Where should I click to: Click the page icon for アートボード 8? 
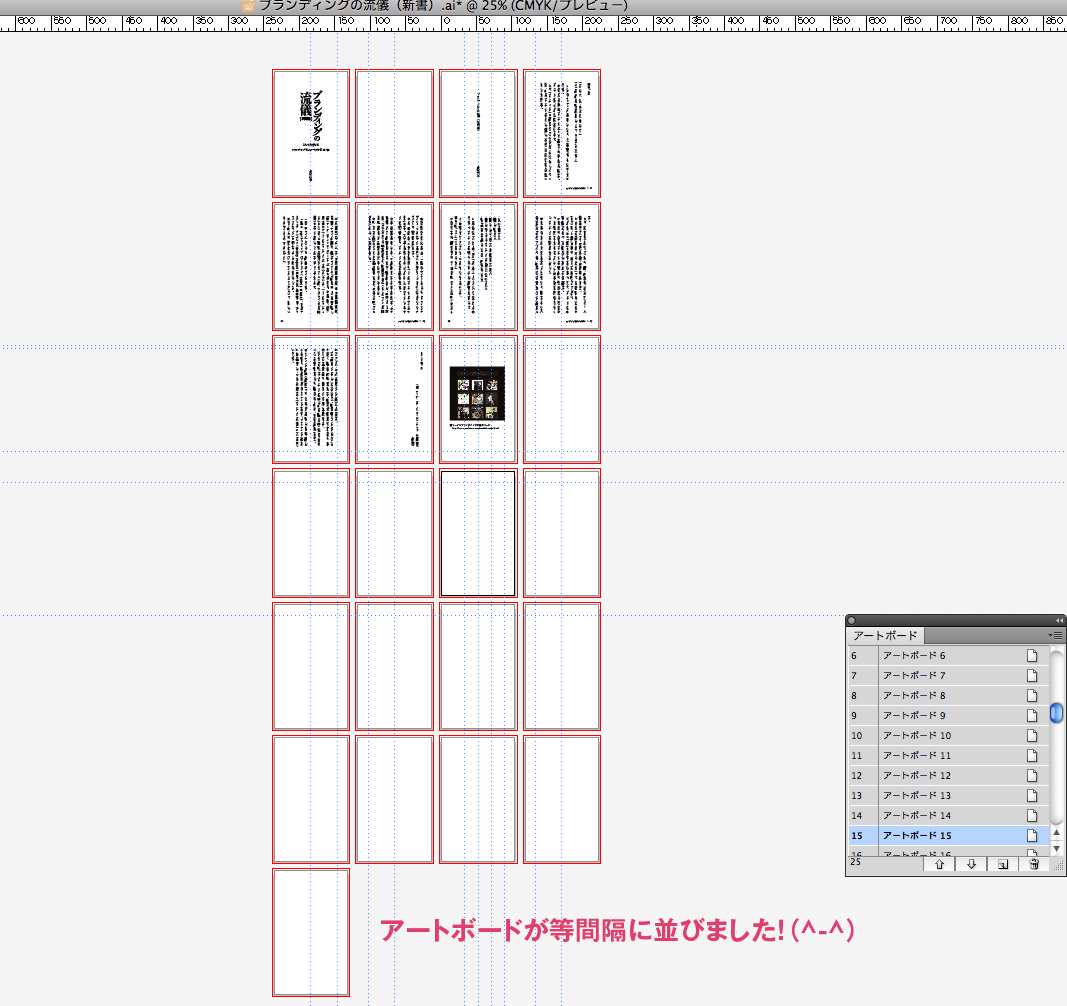click(x=1032, y=696)
